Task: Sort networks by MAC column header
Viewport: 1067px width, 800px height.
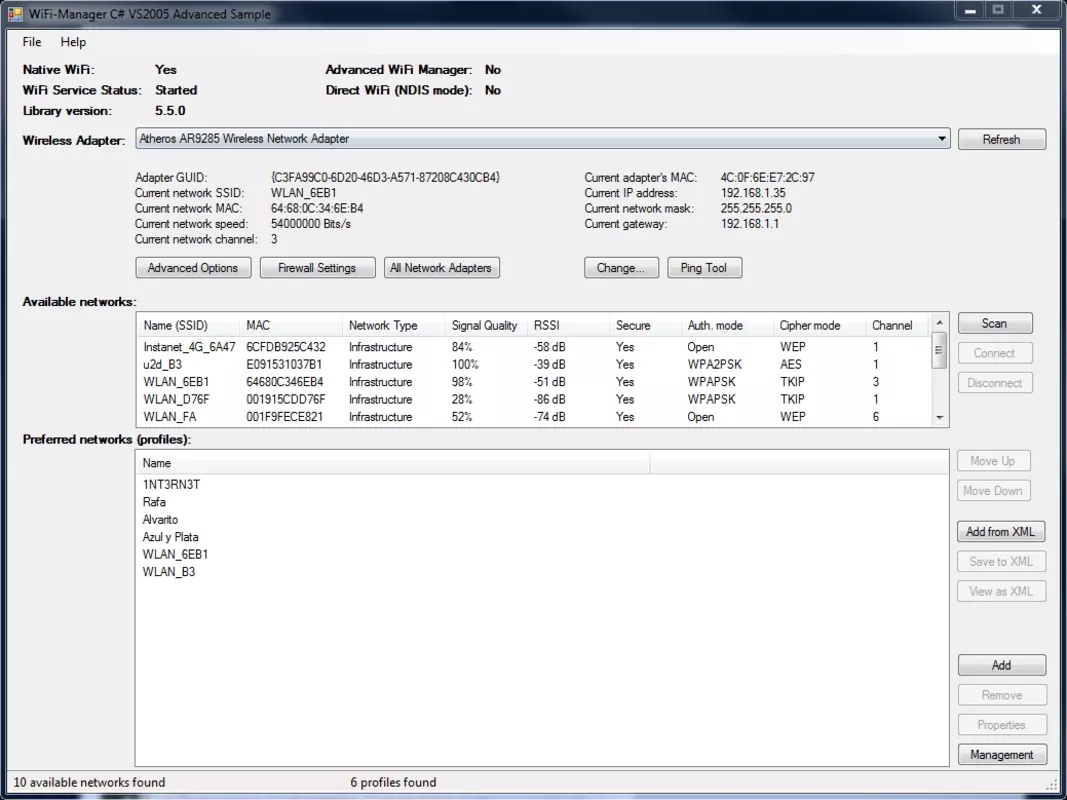Action: coord(291,326)
